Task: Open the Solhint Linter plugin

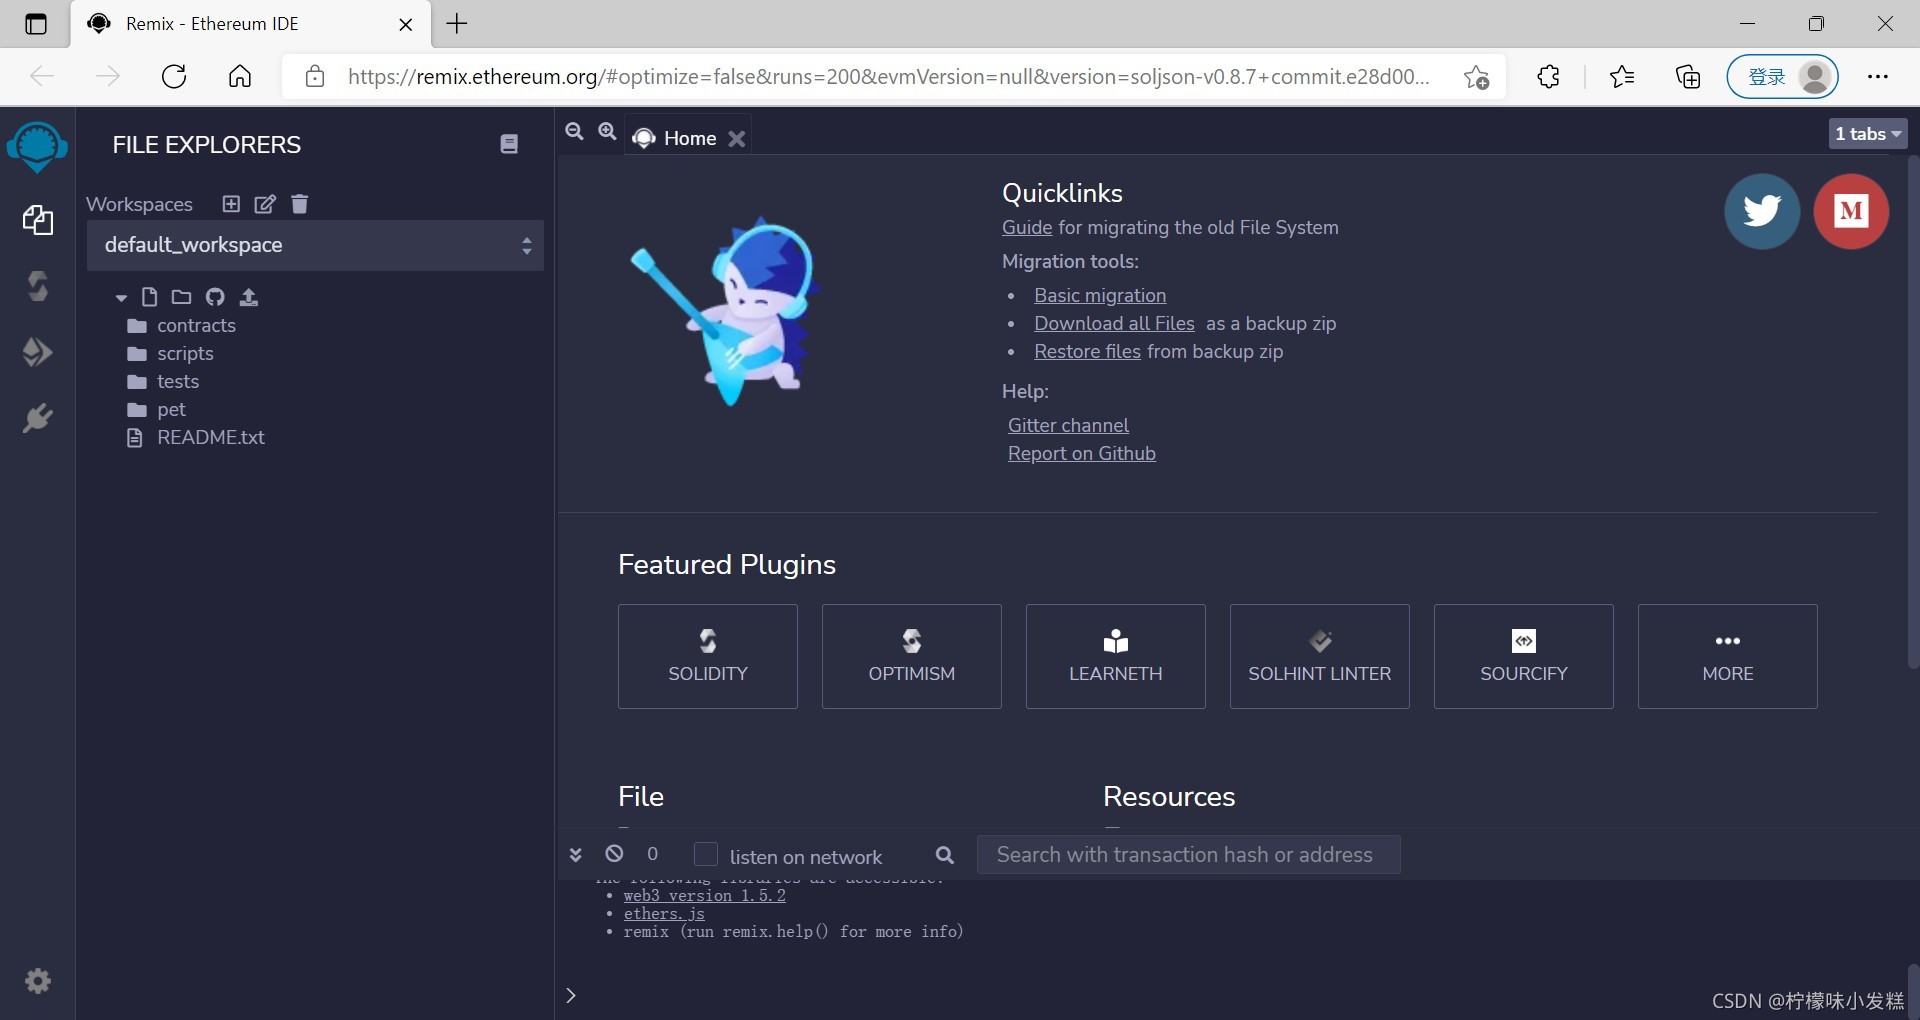Action: tap(1320, 657)
